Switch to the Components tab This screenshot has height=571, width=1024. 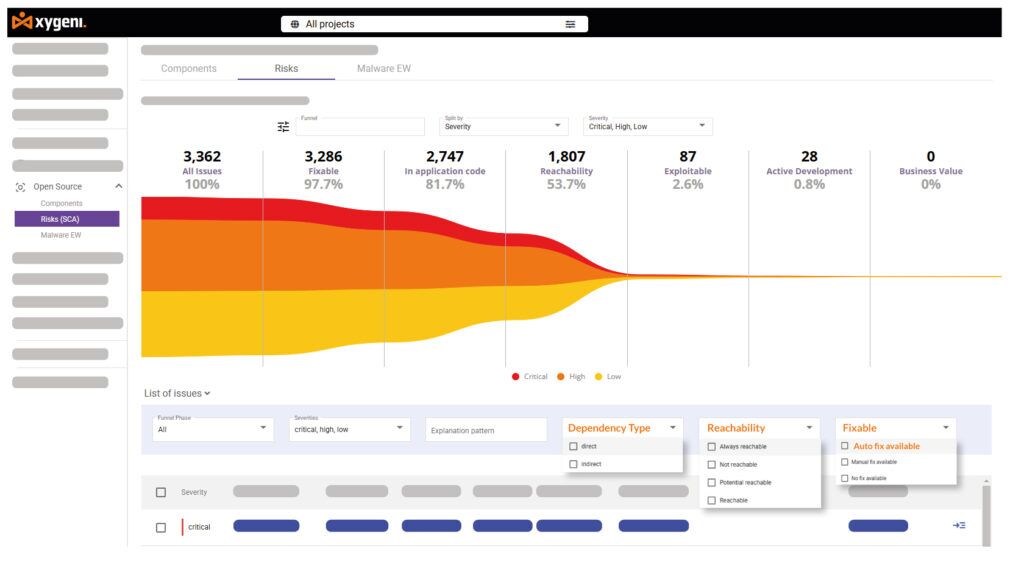click(188, 69)
